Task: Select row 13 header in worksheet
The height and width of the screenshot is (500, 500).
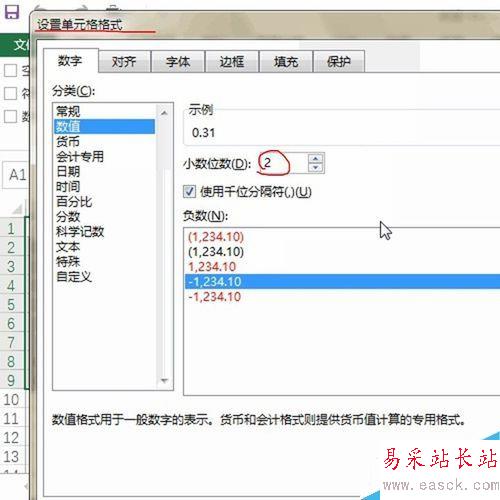Action: 12,457
